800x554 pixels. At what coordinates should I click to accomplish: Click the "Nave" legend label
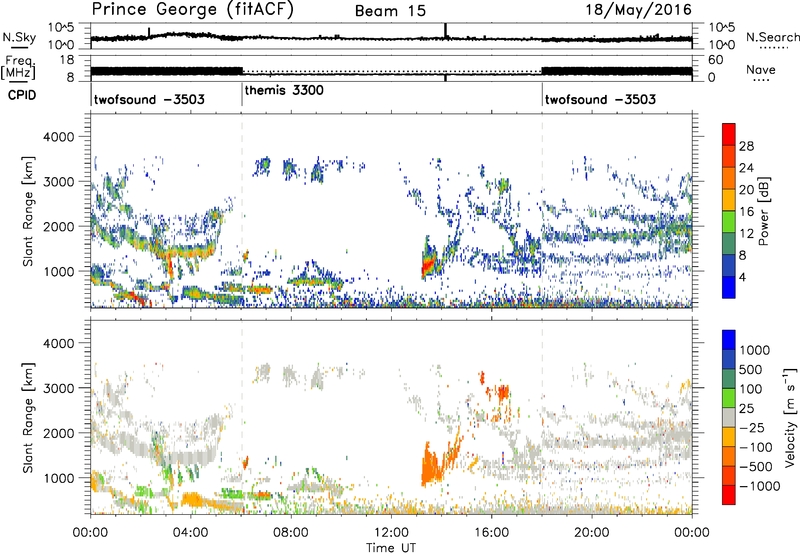click(761, 69)
